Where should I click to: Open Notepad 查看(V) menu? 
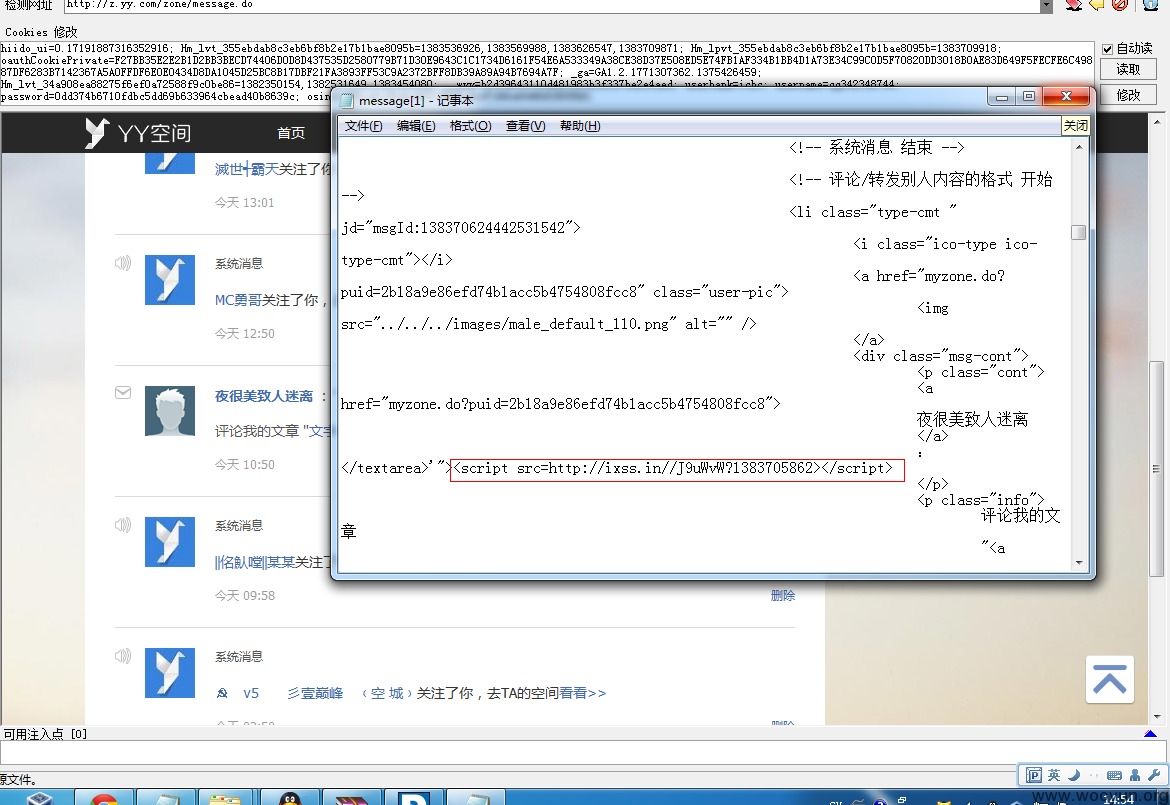coord(525,126)
